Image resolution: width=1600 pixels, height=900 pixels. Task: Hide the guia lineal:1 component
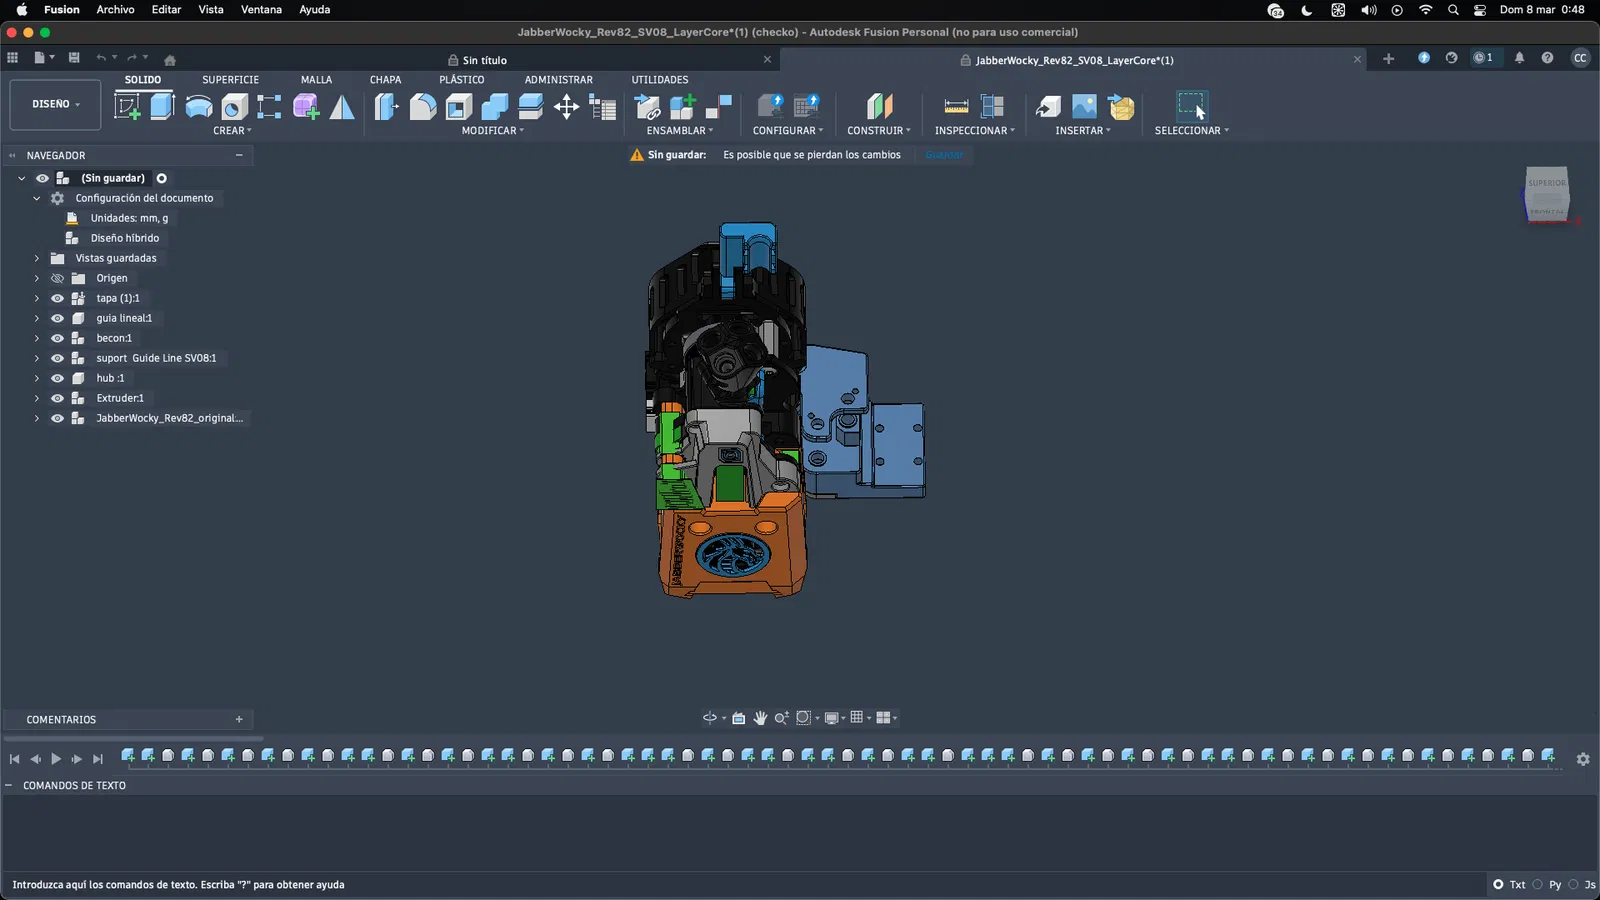pos(57,318)
